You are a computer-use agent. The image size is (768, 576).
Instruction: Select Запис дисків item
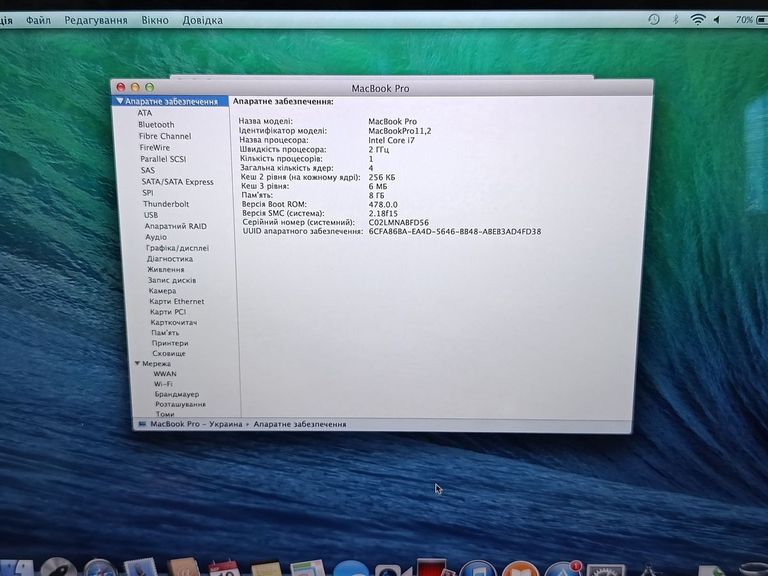tap(172, 280)
